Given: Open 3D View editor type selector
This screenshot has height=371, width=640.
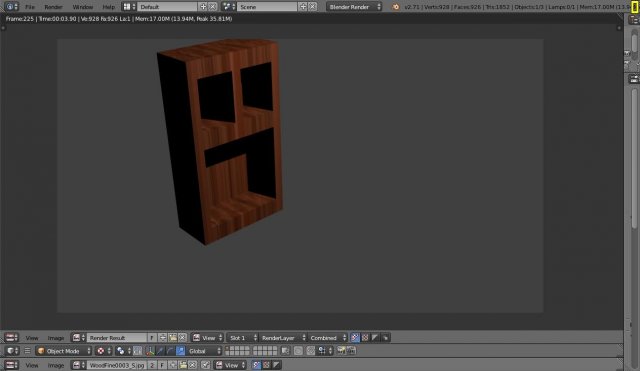Looking at the screenshot, I should coord(12,351).
